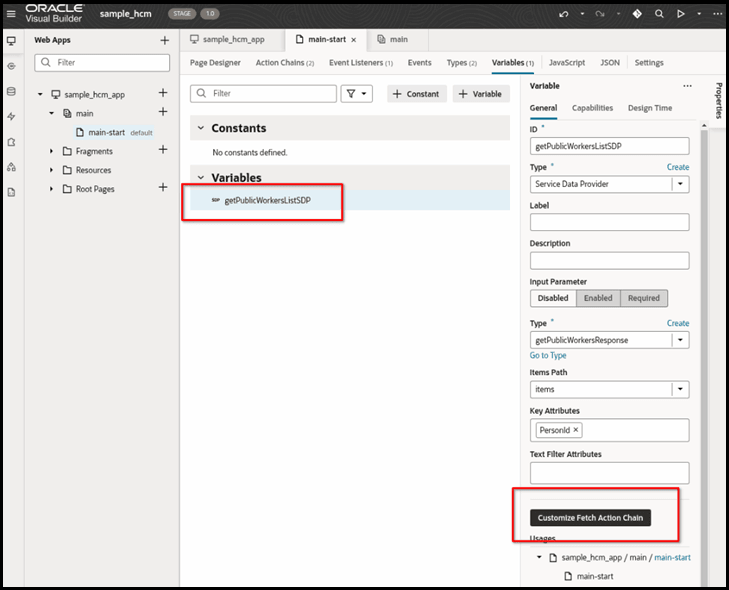Click plus icon next to Root Pages
729x590 pixels.
pos(163,187)
